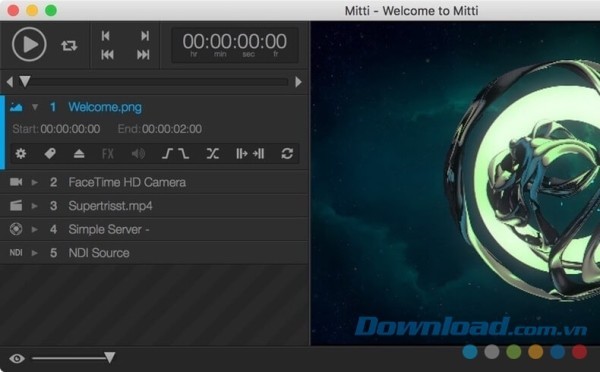Expand the Simple Server cue
600x372 pixels.
pyautogui.click(x=35, y=230)
